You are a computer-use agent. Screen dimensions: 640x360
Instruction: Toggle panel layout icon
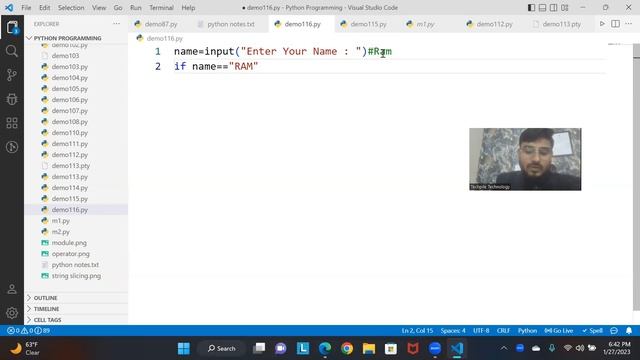pyautogui.click(x=542, y=8)
